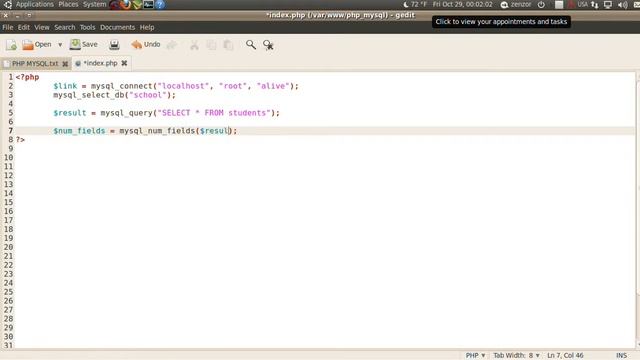Image resolution: width=640 pixels, height=360 pixels.
Task: Click the Cut scissors icon
Action: click(x=194, y=45)
